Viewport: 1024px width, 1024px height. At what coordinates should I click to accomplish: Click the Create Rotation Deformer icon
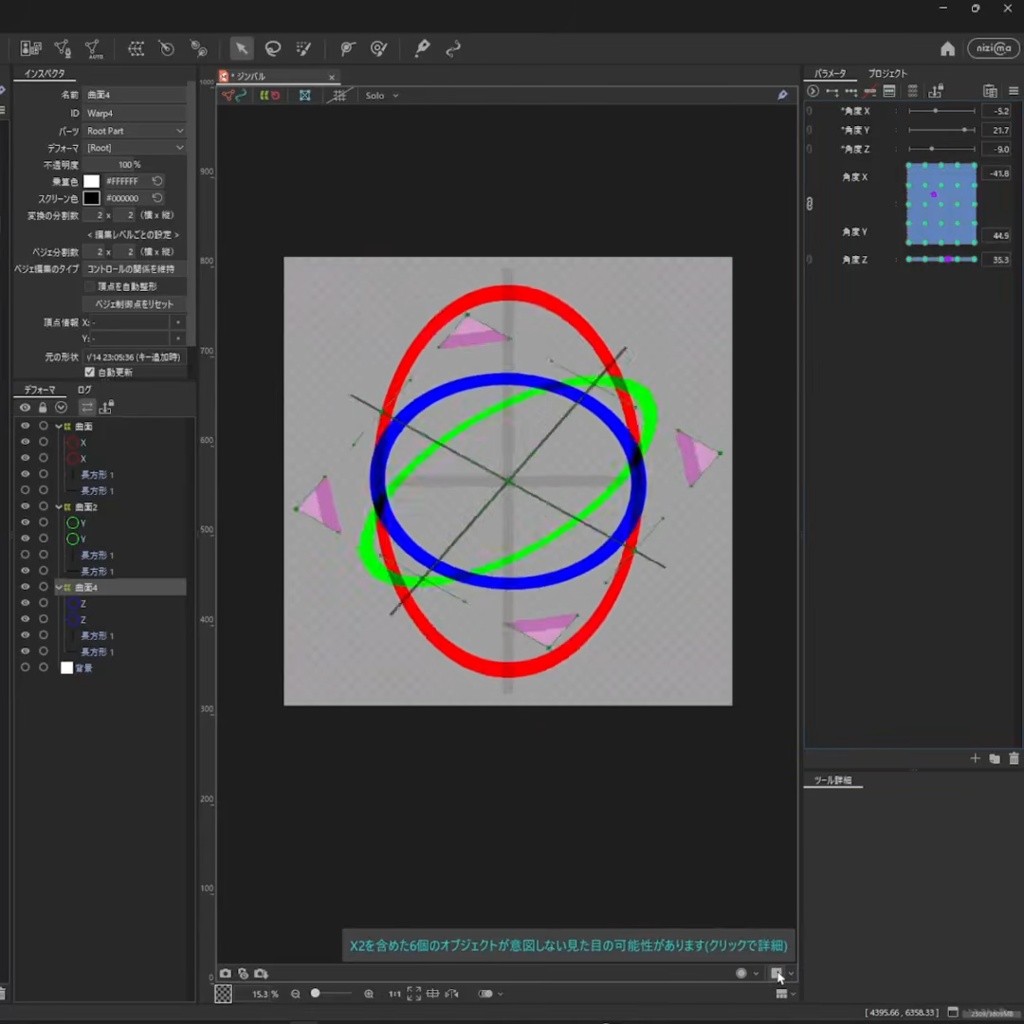[x=167, y=48]
